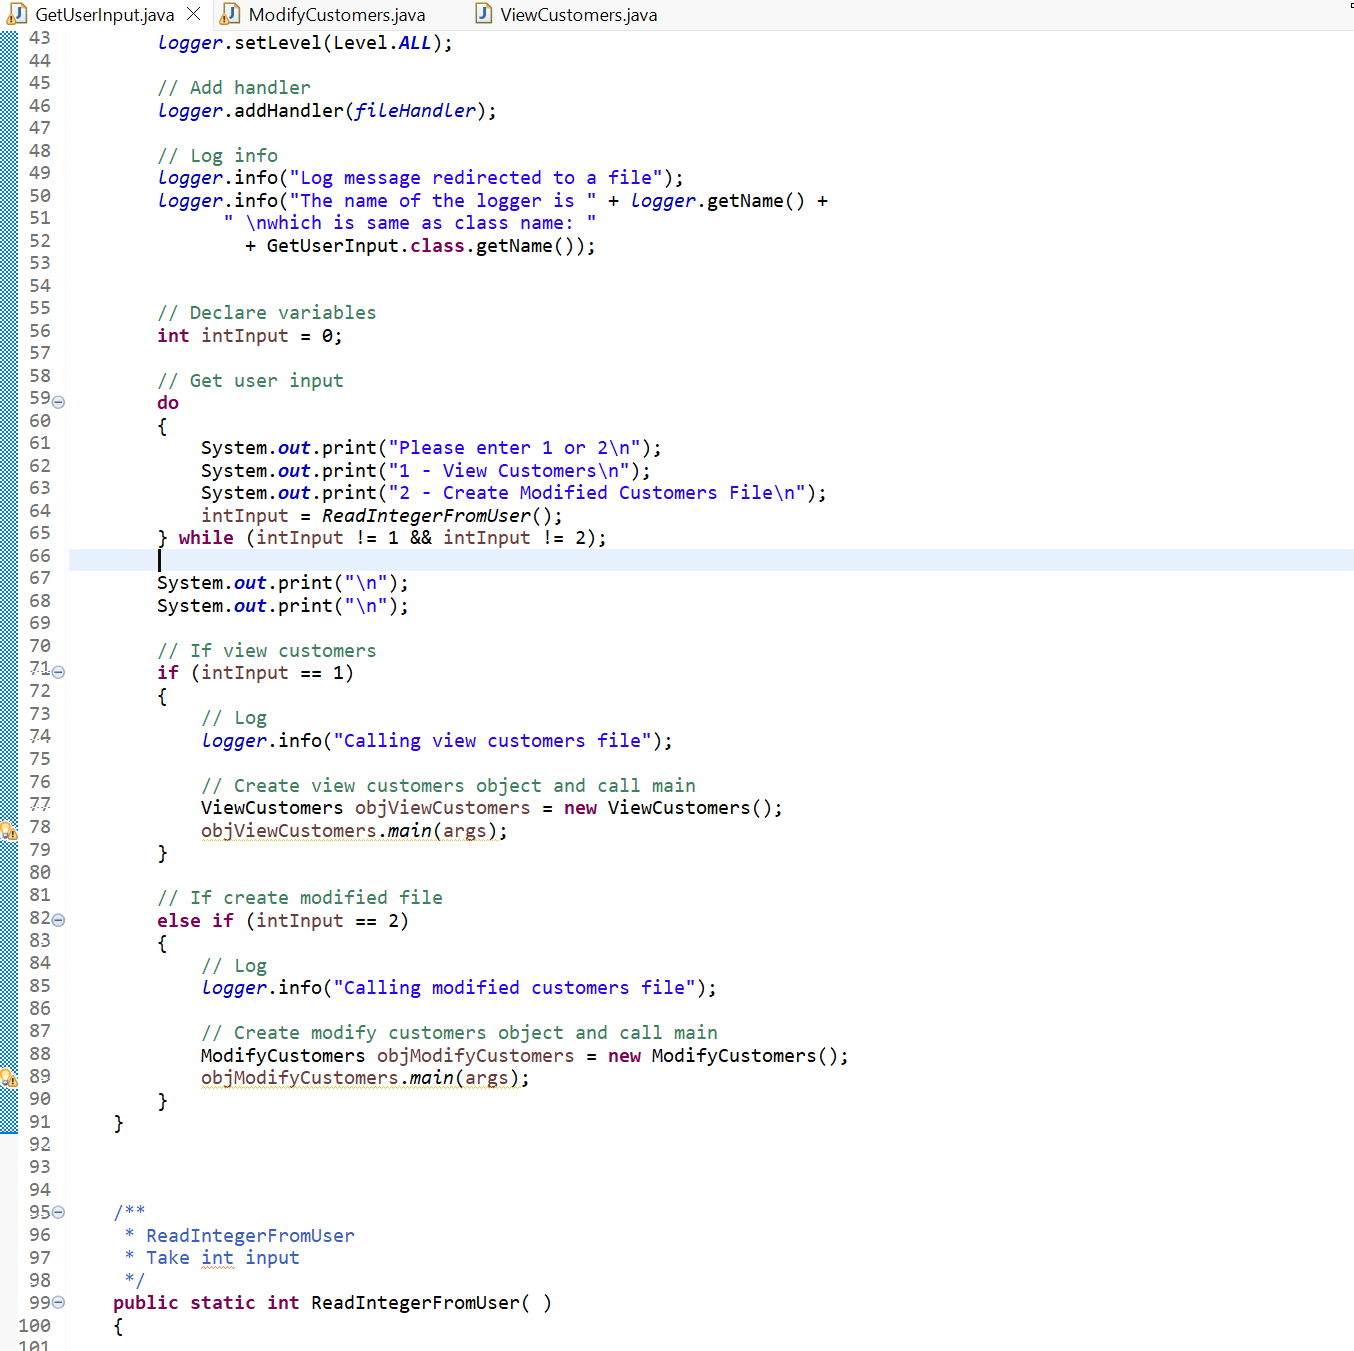Click the ReadIntegerFromUser call on line 64
Screen dimensions: 1354x1351
(x=425, y=515)
